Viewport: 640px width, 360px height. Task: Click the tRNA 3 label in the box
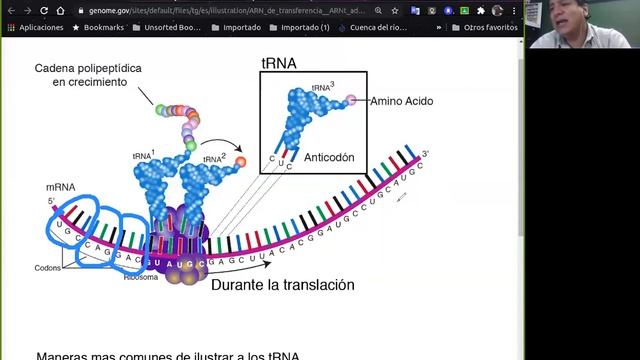coord(323,87)
